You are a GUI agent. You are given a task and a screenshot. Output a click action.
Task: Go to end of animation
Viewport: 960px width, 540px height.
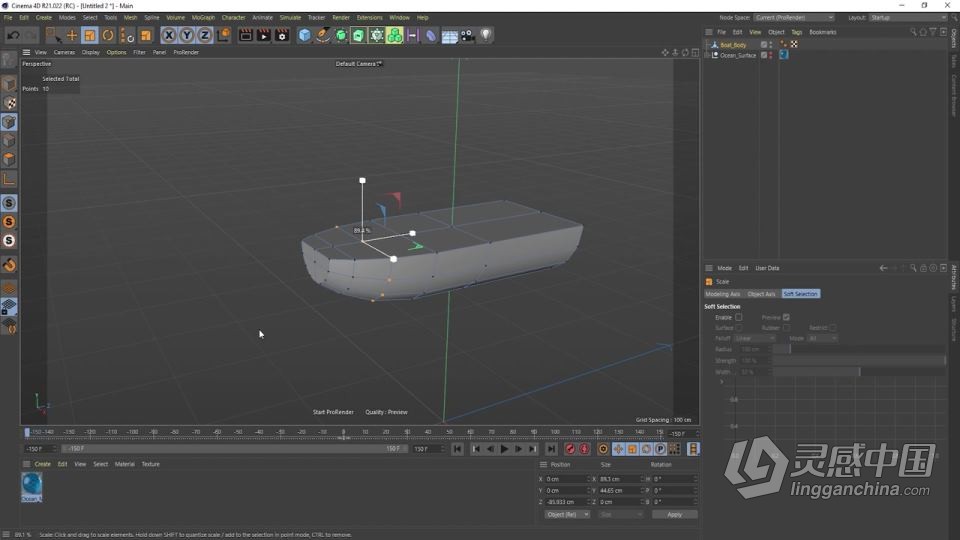551,449
